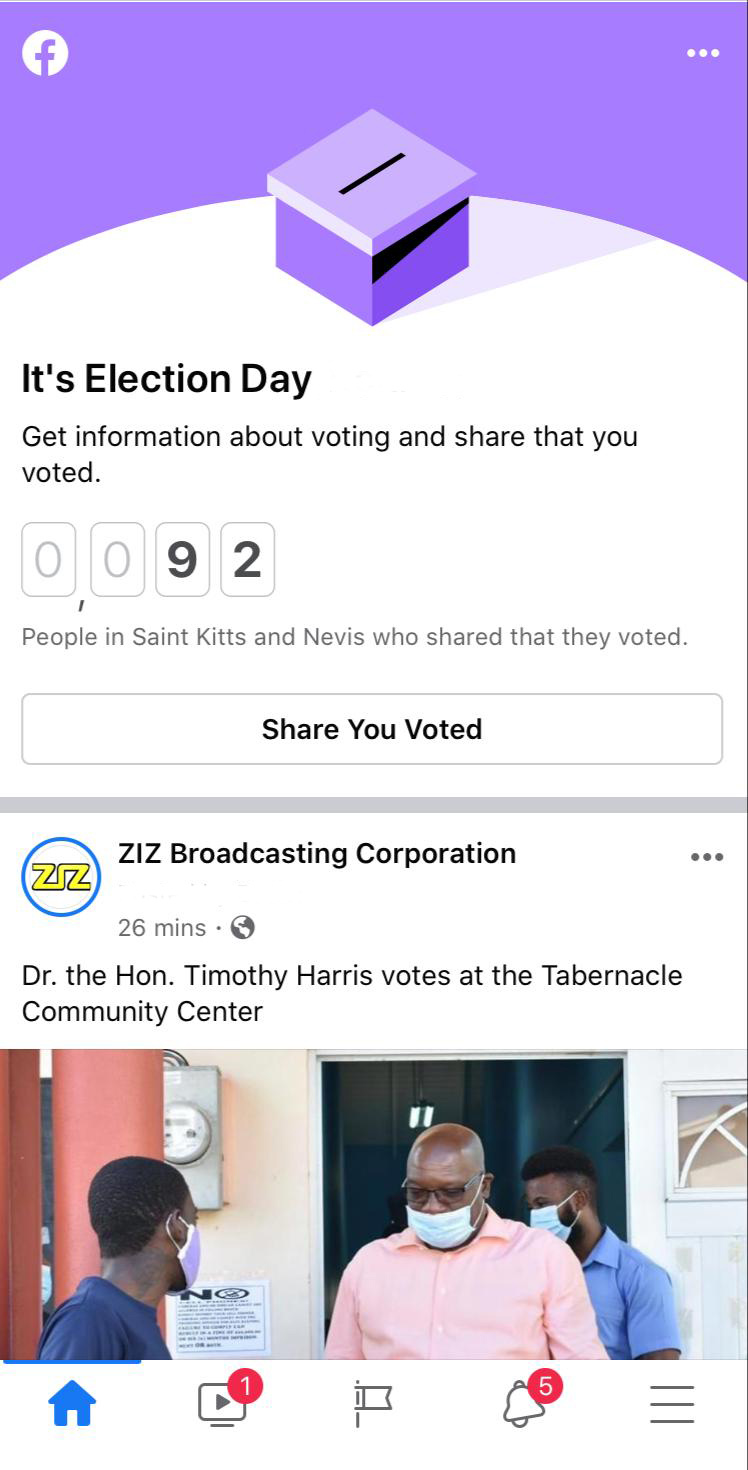Click the Saint Kitts and Nevis voters caption
The image size is (748, 1470).
(355, 637)
